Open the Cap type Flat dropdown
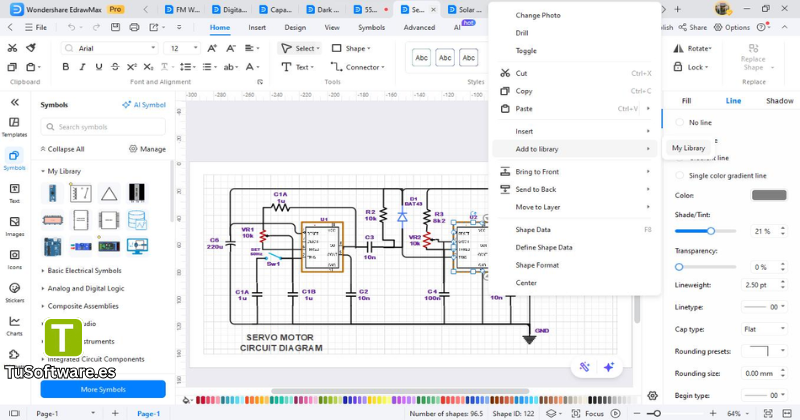This screenshot has height=420, width=800. pos(764,329)
